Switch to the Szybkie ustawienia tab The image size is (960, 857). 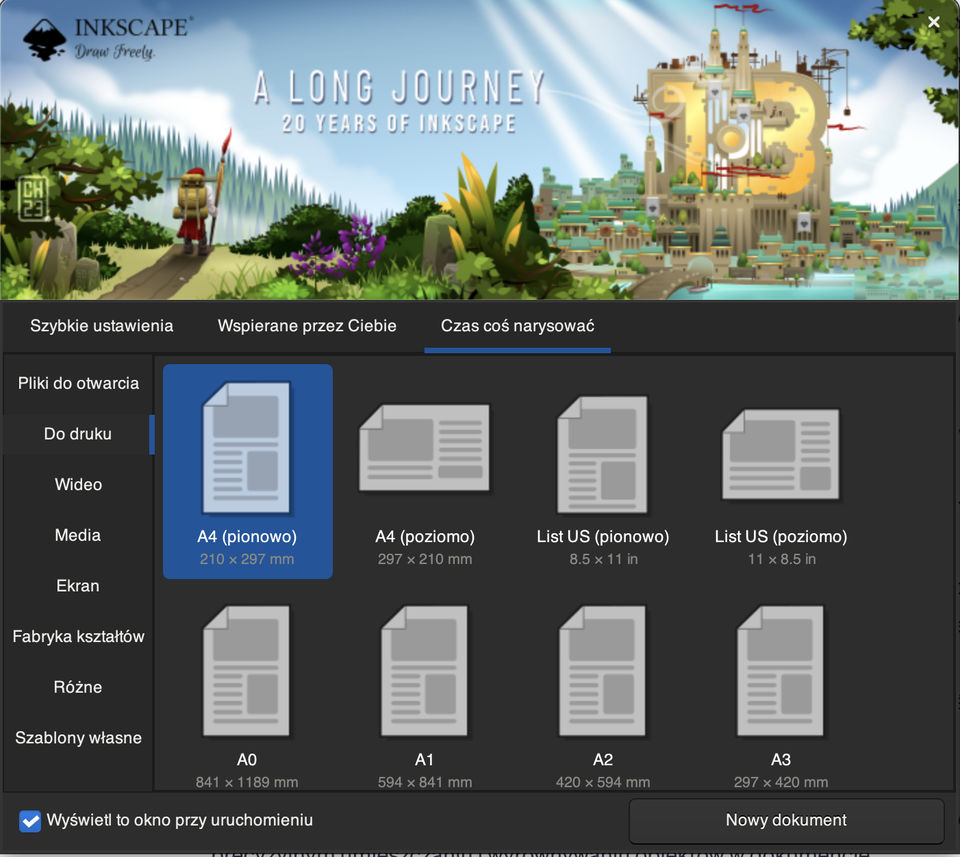[101, 326]
